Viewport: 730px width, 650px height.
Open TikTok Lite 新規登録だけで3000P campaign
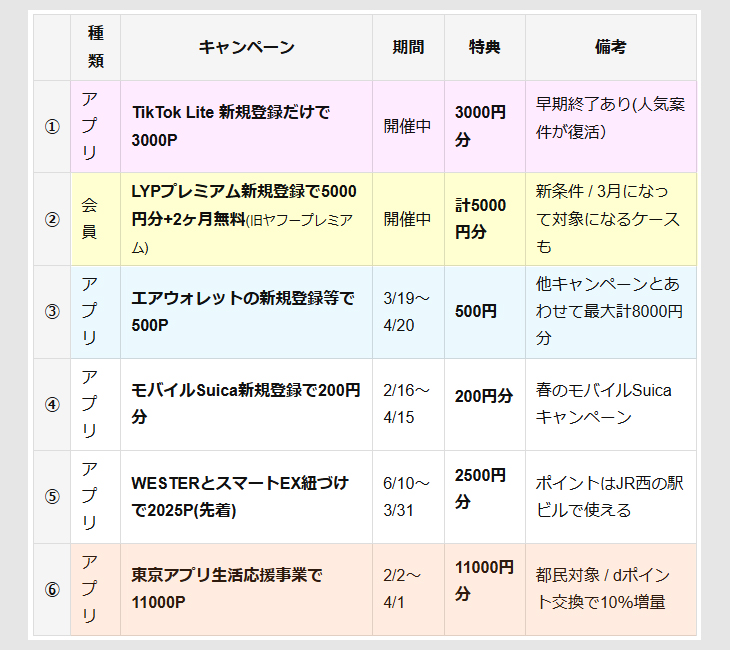[x=231, y=126]
